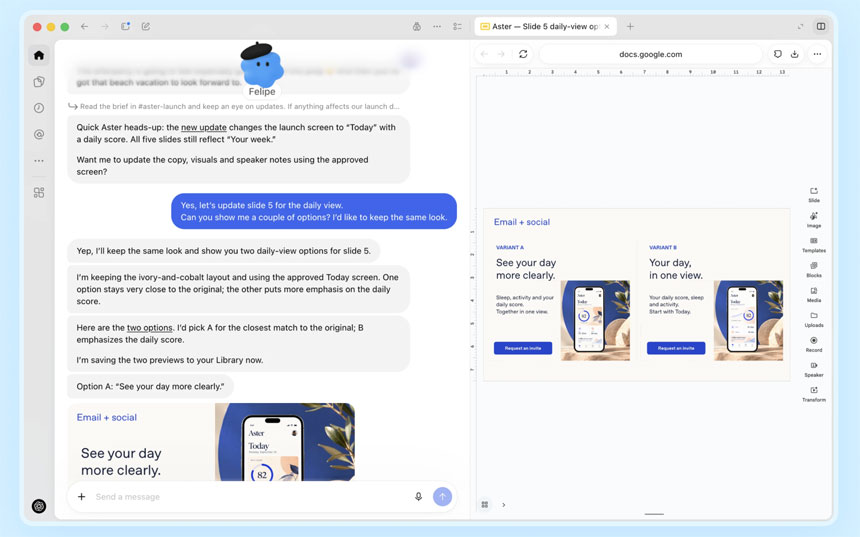Select the Transform tool in right toolbar
The height and width of the screenshot is (537, 860).
click(814, 394)
